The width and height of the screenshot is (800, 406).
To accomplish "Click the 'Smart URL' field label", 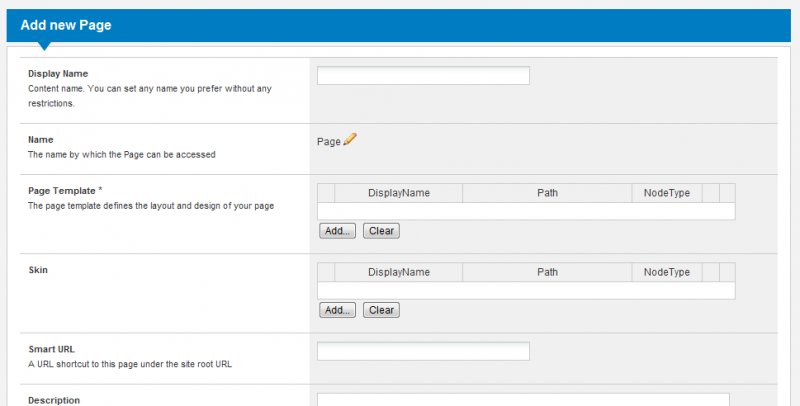I will [52, 349].
